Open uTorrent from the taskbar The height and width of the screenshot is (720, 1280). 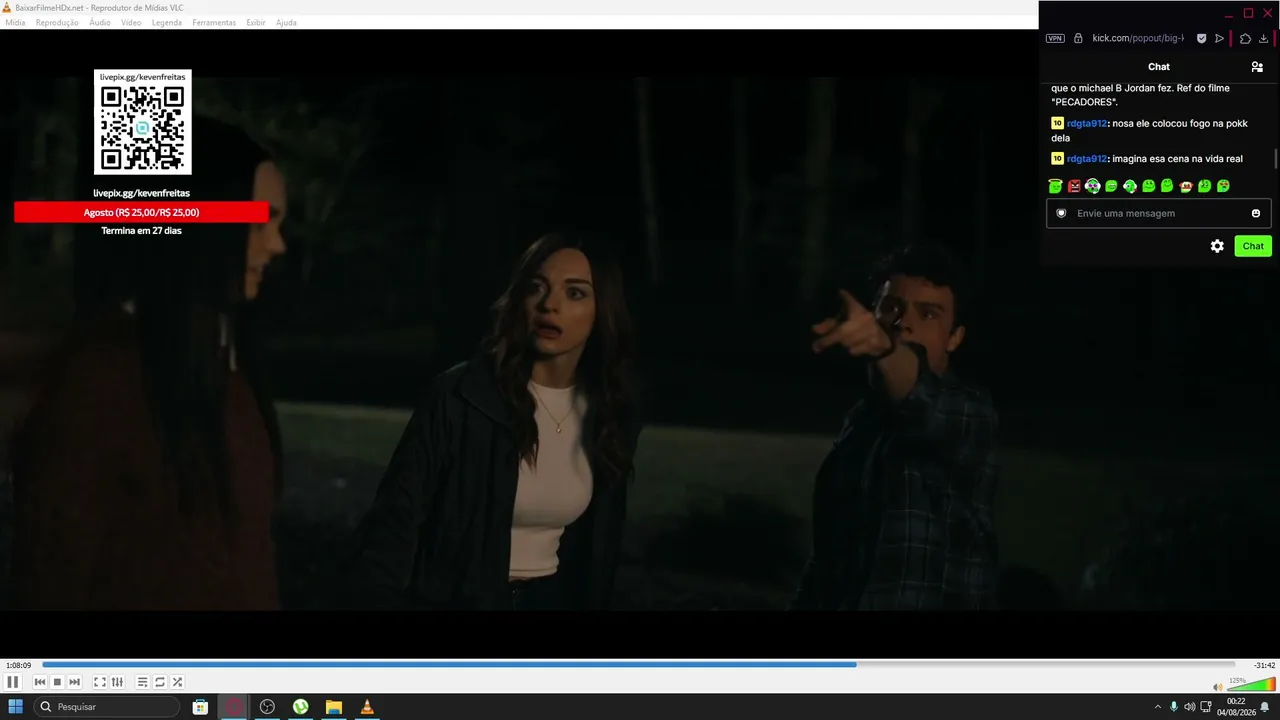pyautogui.click(x=300, y=707)
